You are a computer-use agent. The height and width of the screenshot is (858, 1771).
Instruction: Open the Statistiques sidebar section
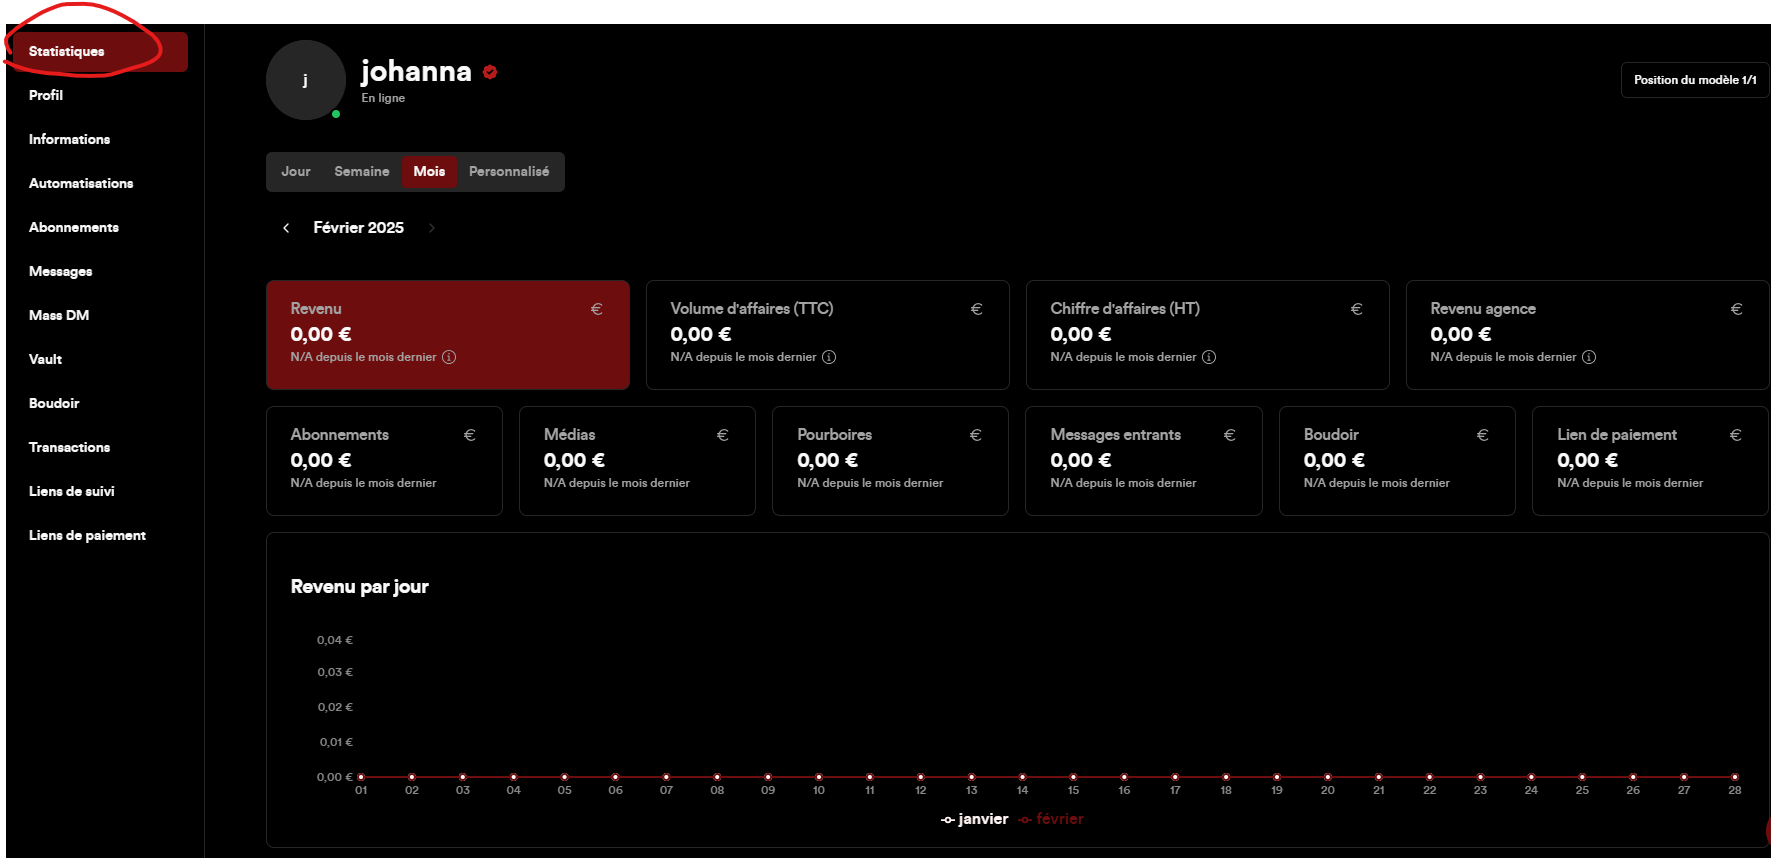tap(98, 51)
